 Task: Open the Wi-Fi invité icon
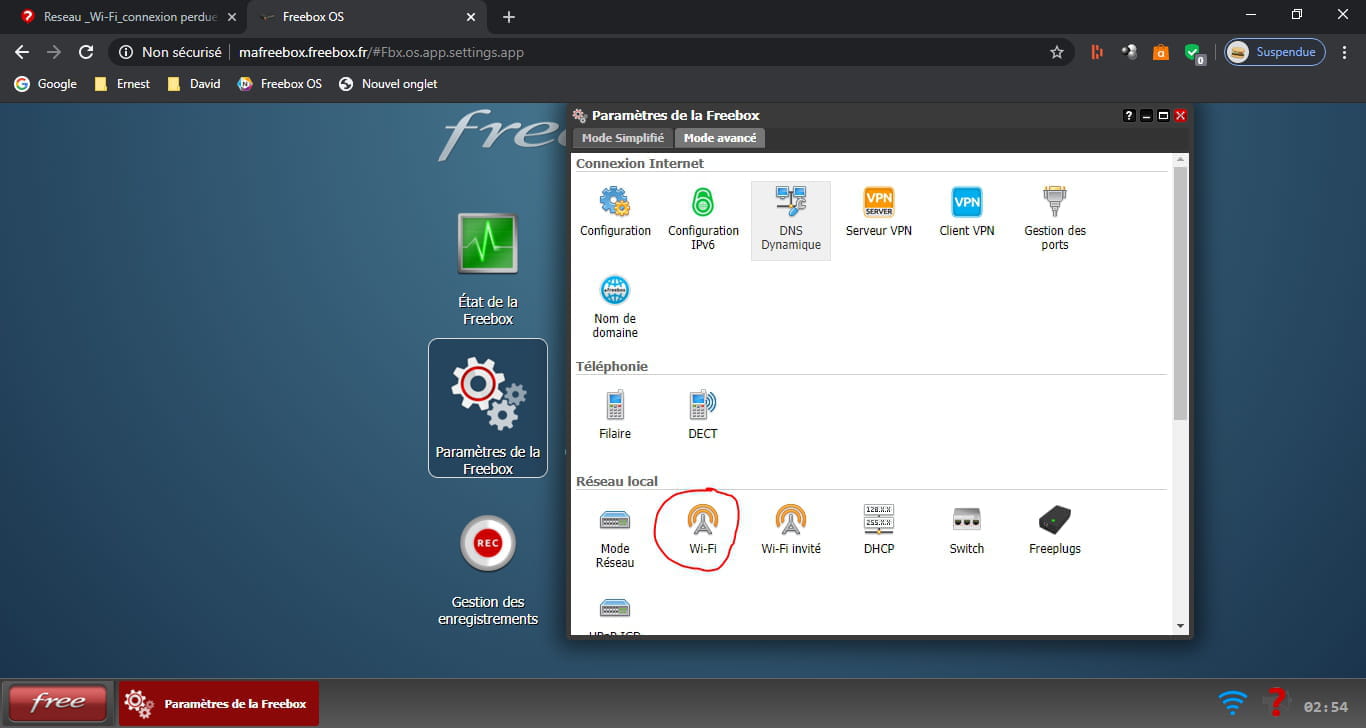(x=791, y=529)
